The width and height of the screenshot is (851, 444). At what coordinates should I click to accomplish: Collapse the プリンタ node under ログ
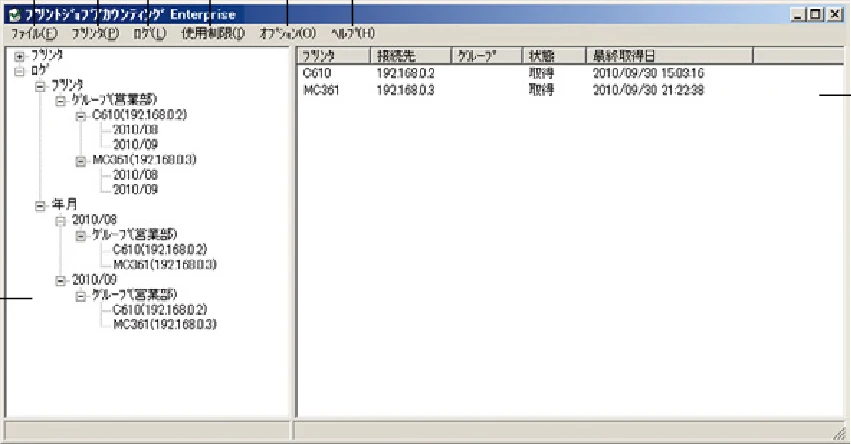click(x=40, y=86)
